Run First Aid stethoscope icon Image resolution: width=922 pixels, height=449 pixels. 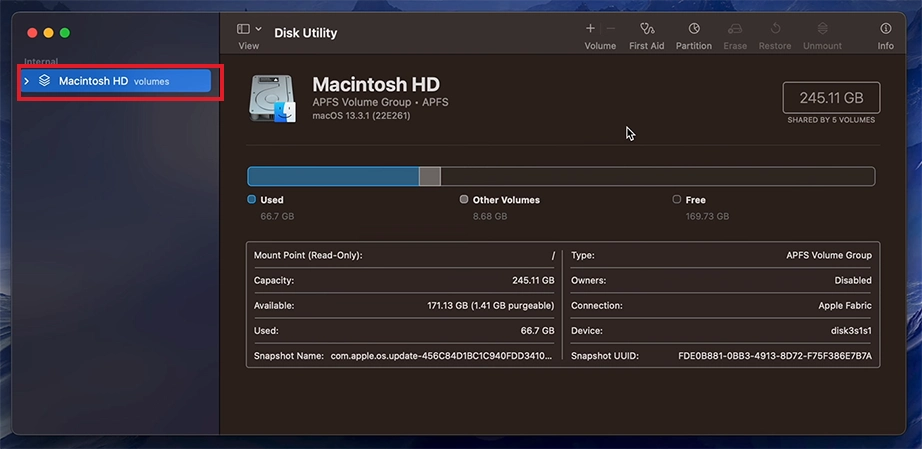tap(647, 28)
